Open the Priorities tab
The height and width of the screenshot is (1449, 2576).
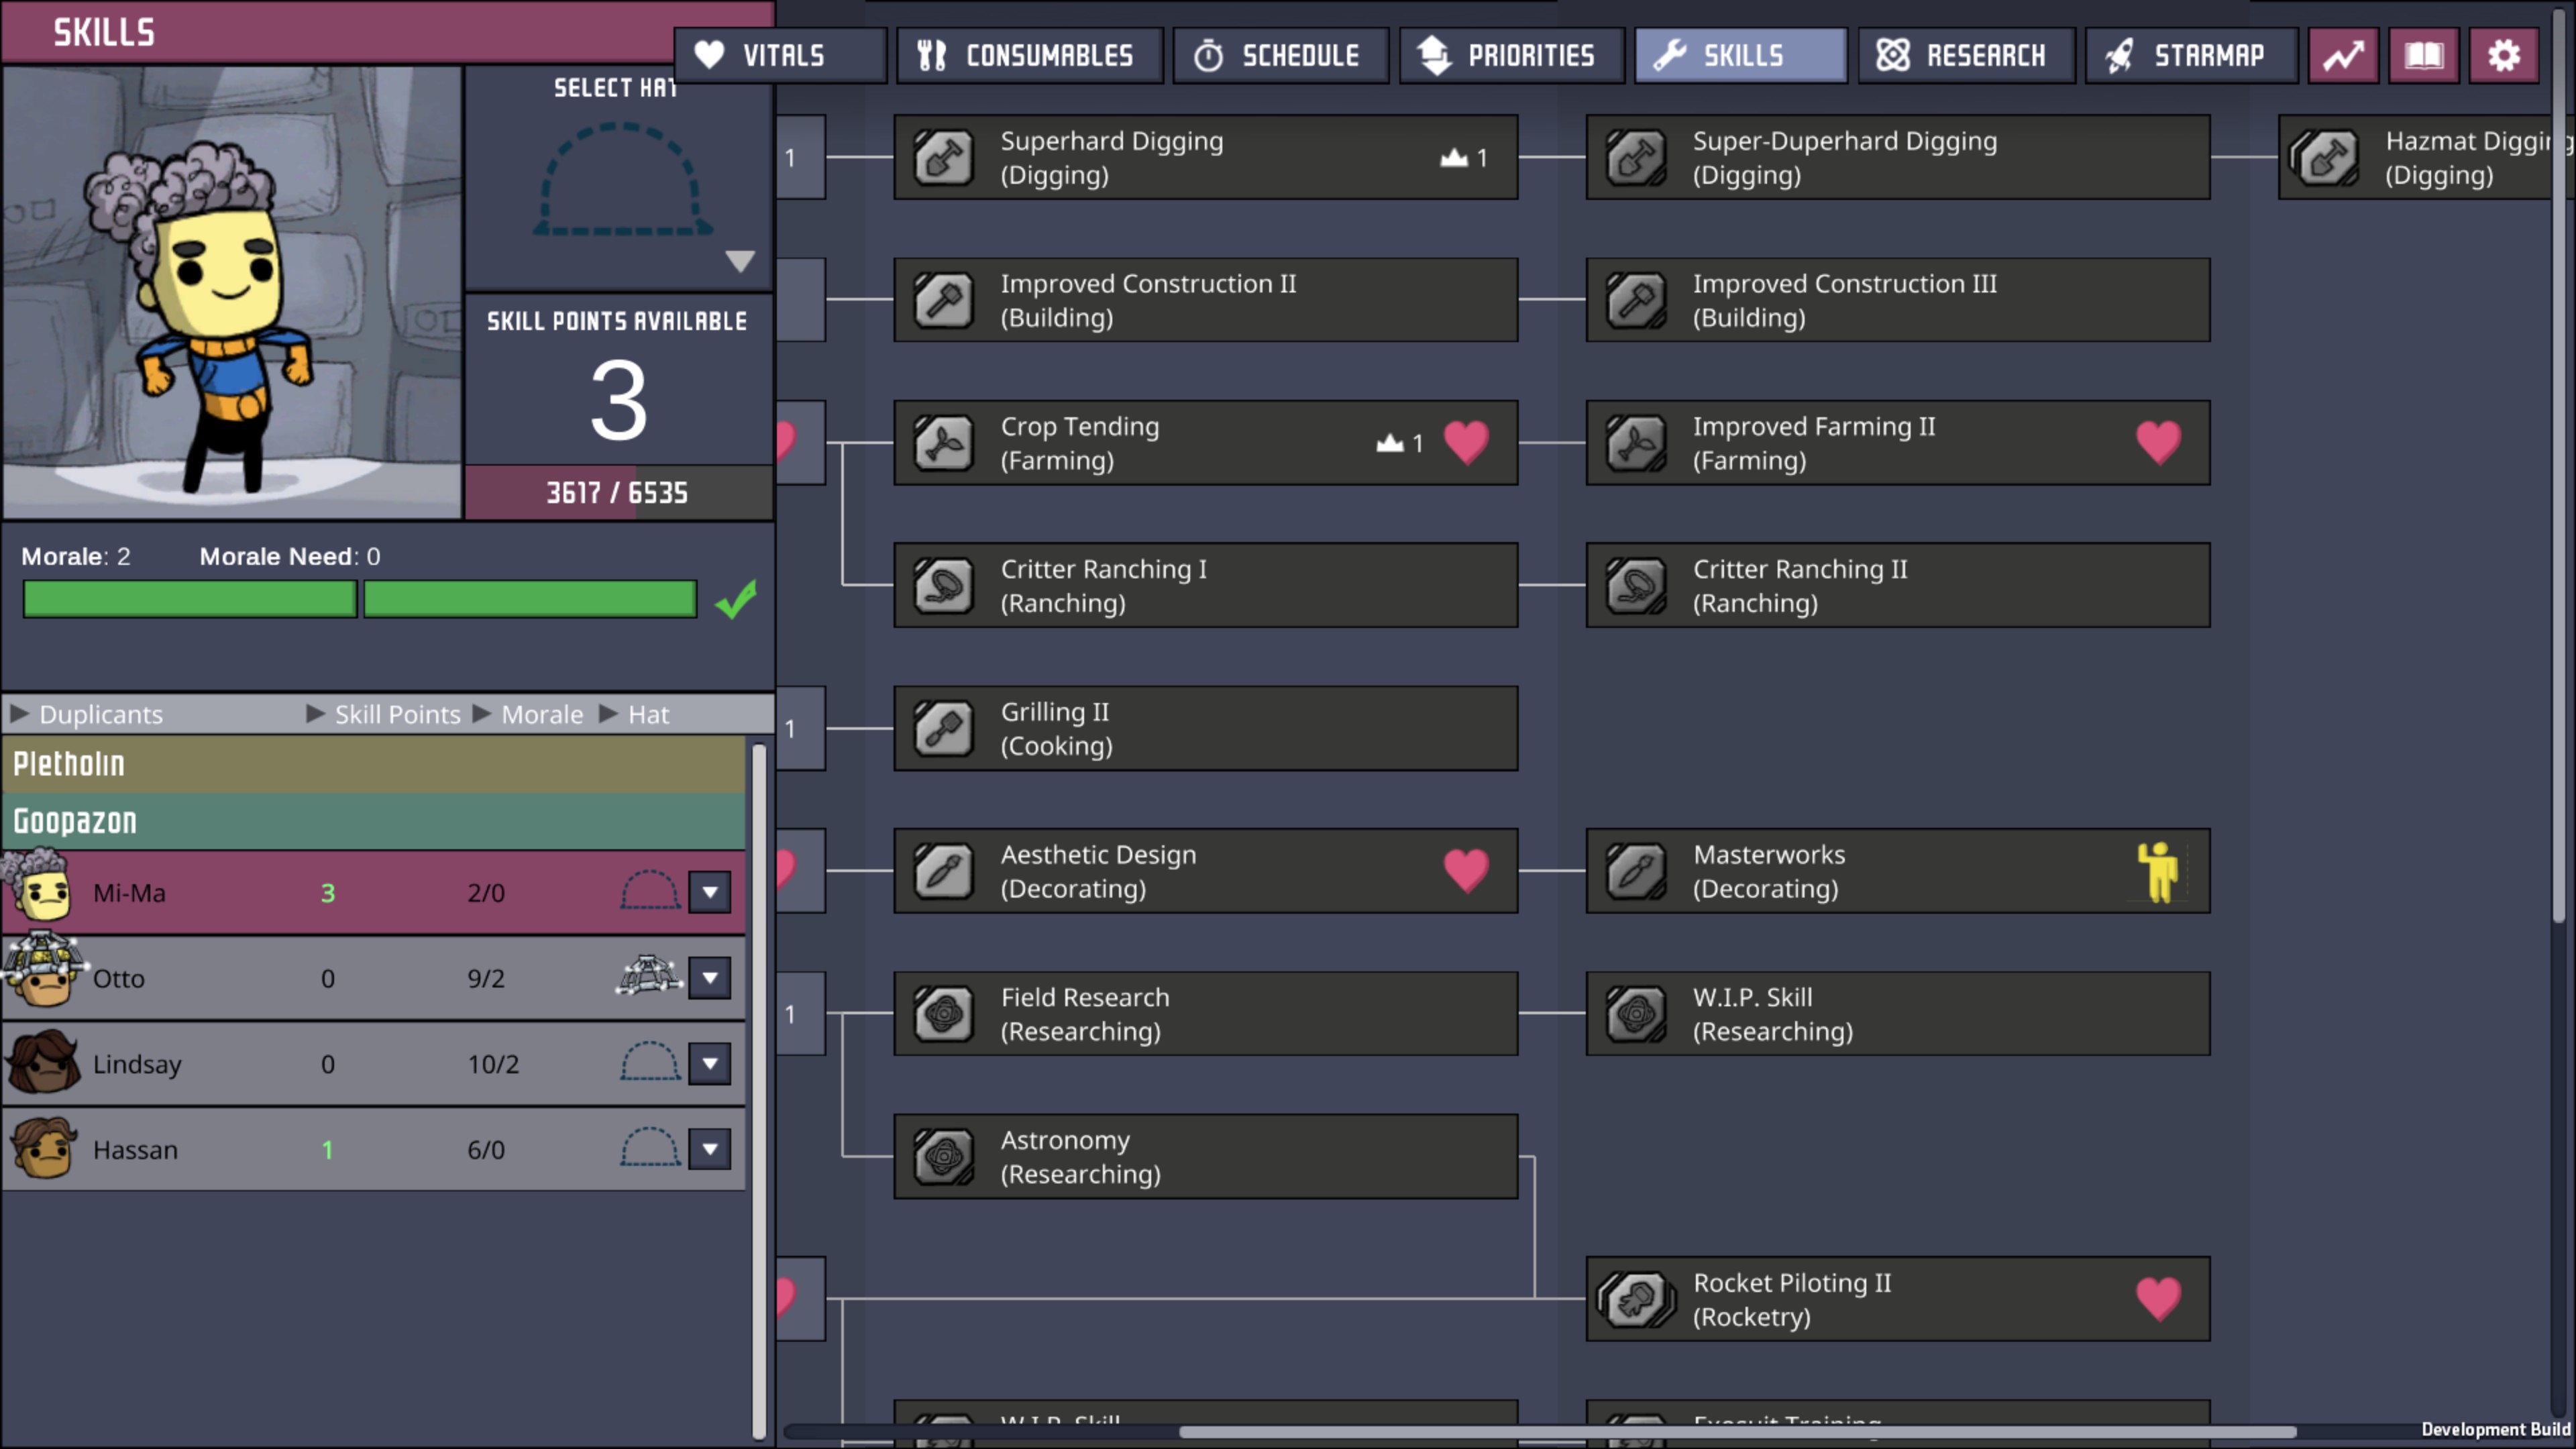pyautogui.click(x=1511, y=55)
